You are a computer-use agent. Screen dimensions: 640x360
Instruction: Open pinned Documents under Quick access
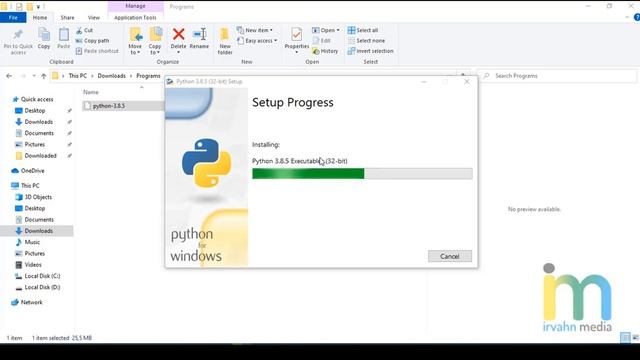[39, 133]
